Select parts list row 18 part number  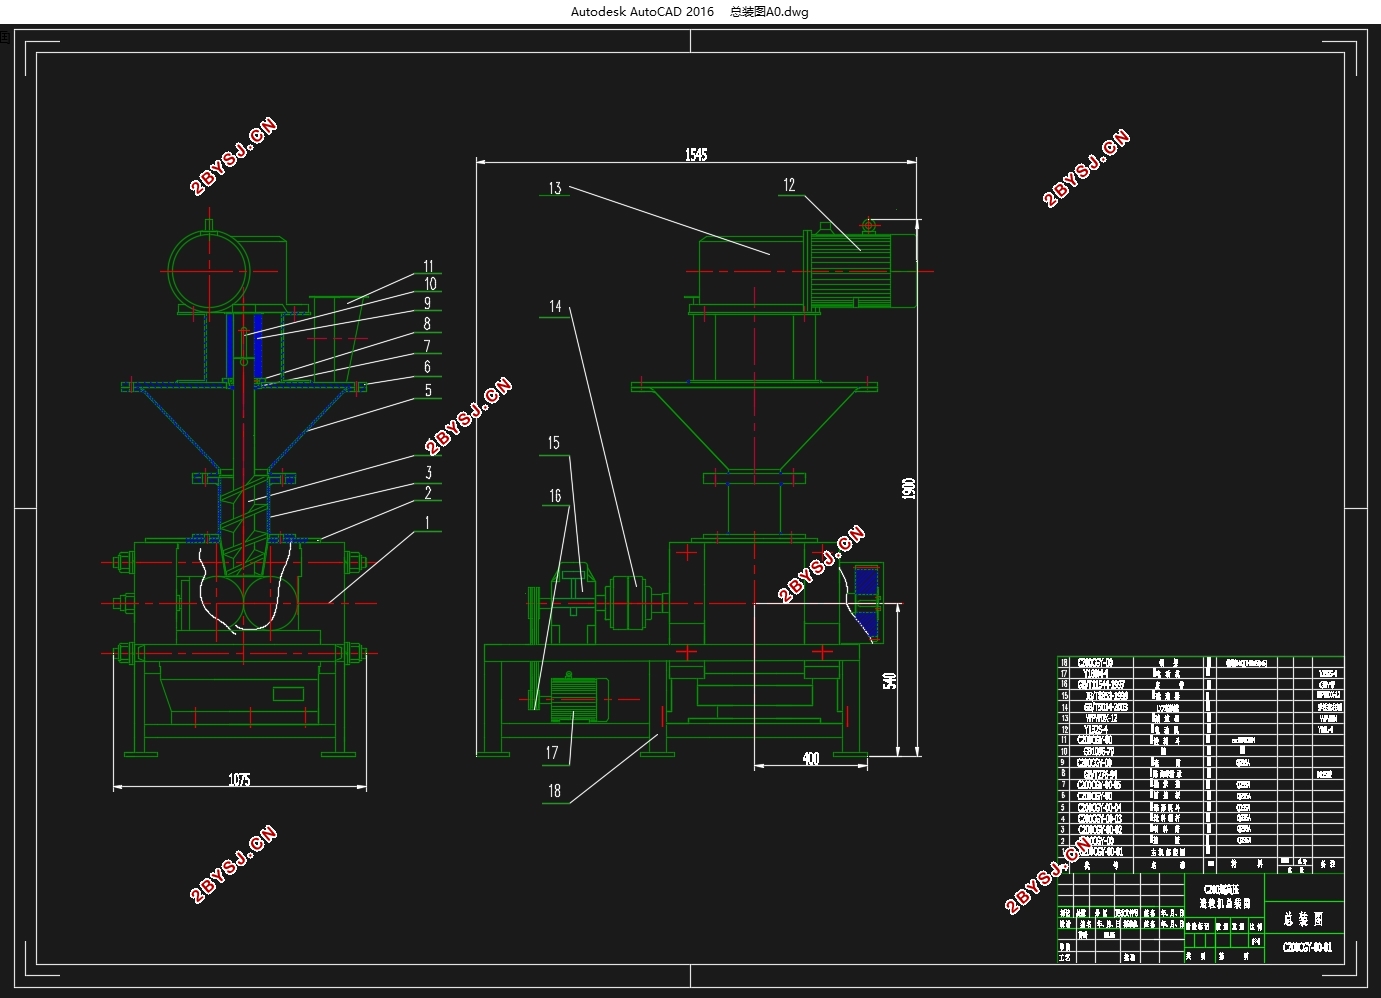[1094, 662]
